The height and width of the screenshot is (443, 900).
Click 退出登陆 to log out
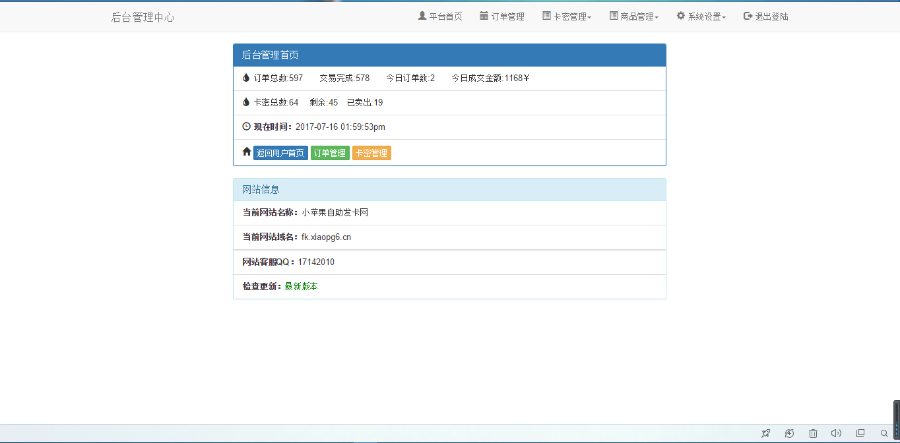point(766,17)
